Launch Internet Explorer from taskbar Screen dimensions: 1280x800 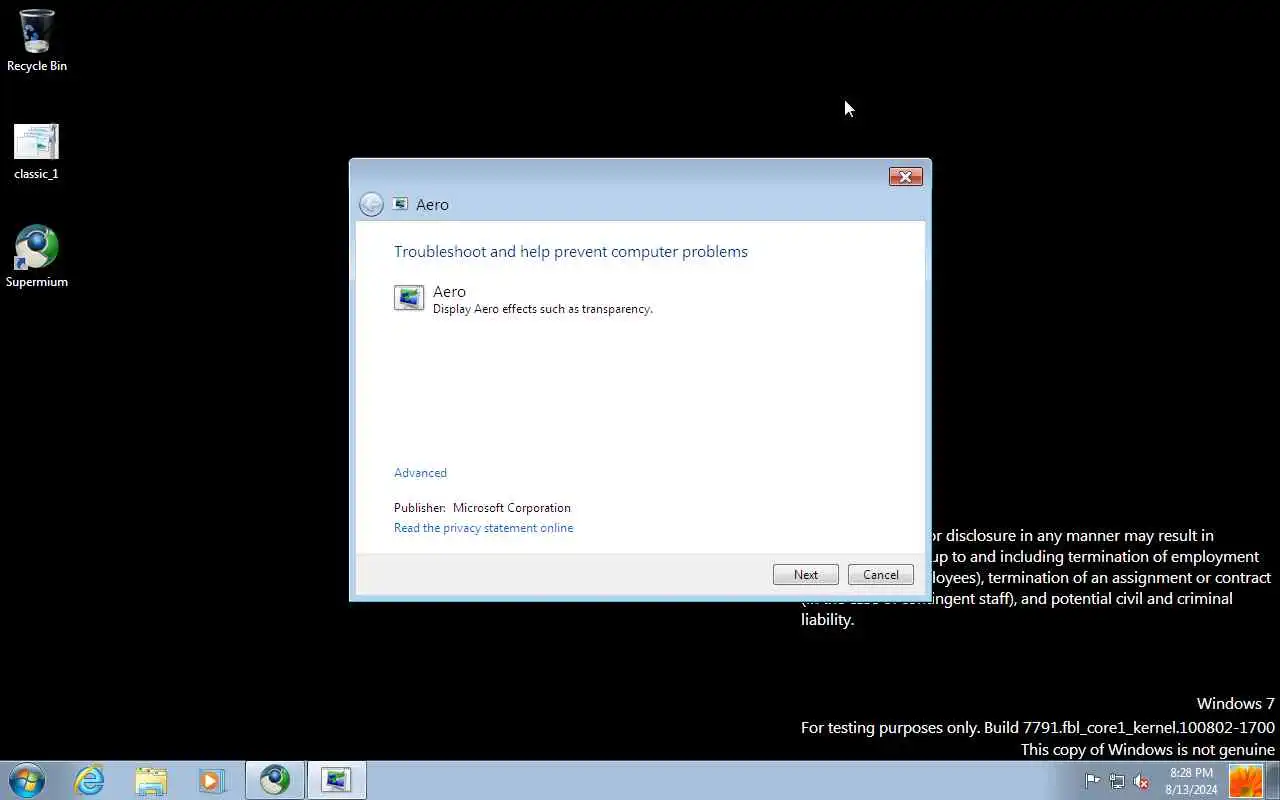(90, 780)
